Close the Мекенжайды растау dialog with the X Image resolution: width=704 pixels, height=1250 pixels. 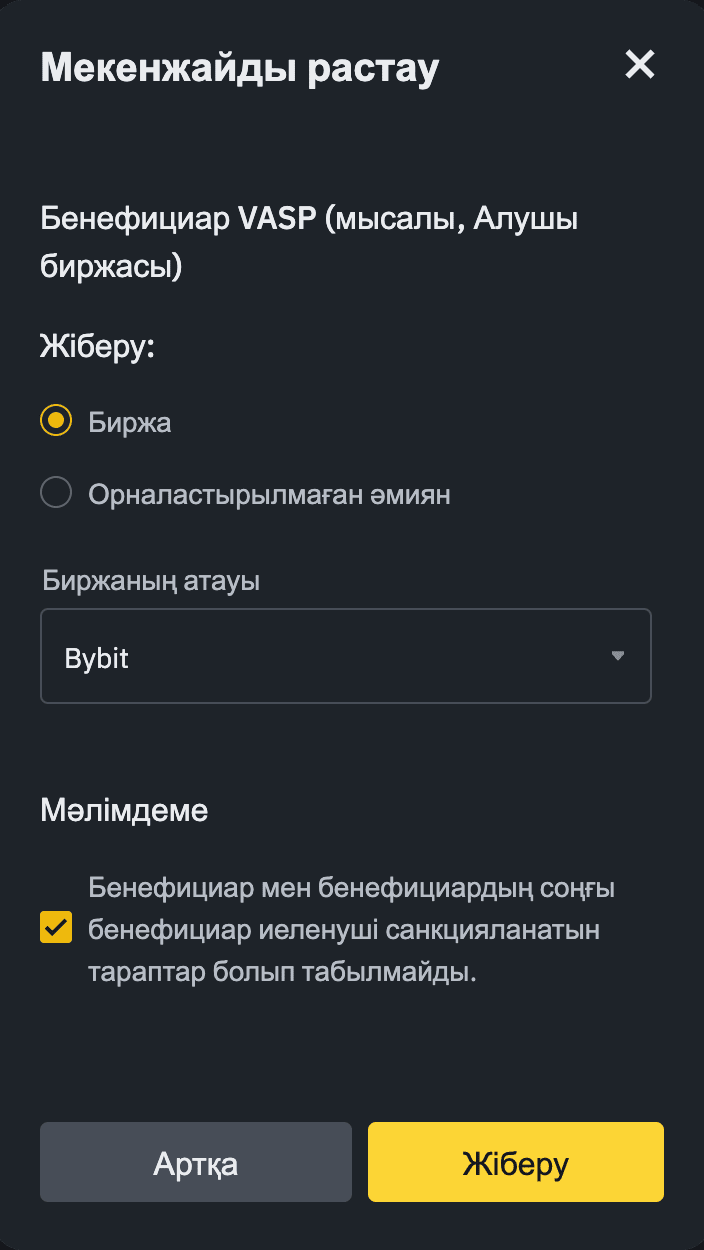coord(639,64)
